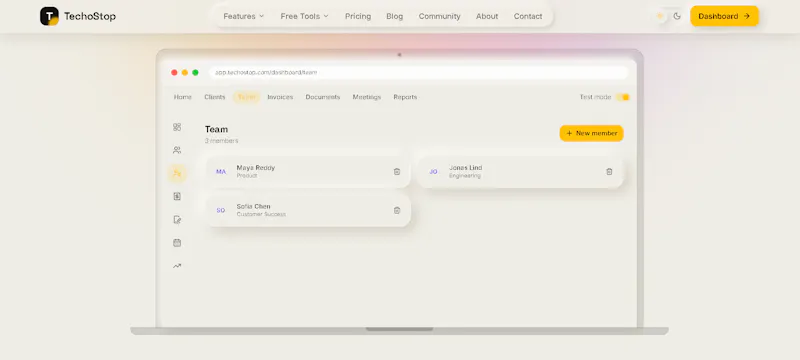Open the Community page

440,16
